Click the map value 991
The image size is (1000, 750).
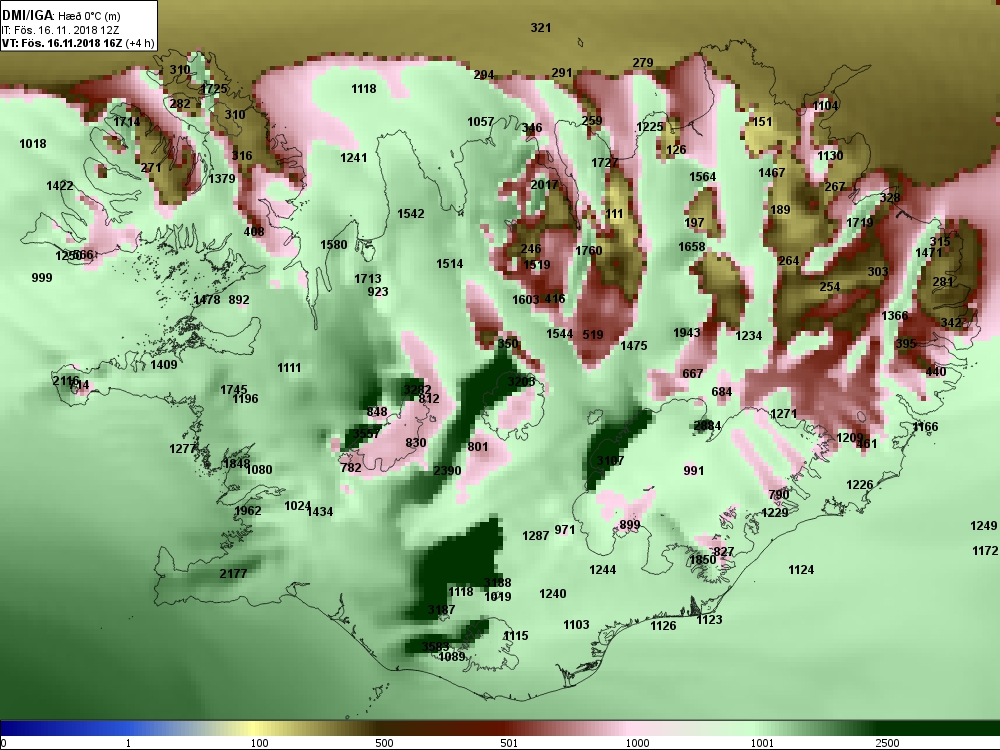[694, 471]
